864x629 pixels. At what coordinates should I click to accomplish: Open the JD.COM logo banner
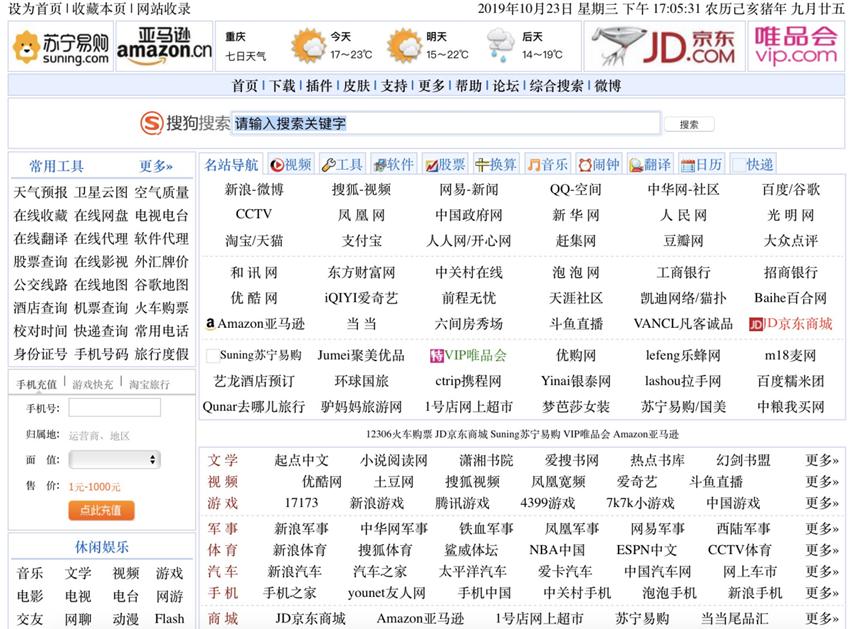[665, 47]
